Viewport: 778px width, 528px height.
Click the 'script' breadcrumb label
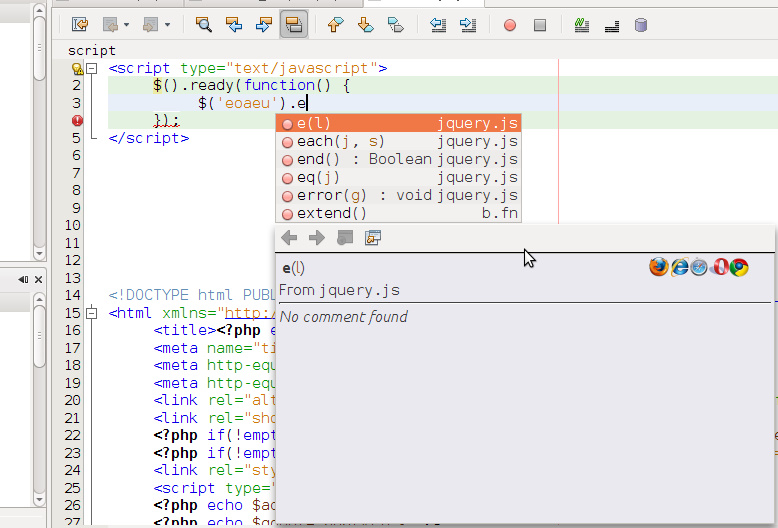92,51
